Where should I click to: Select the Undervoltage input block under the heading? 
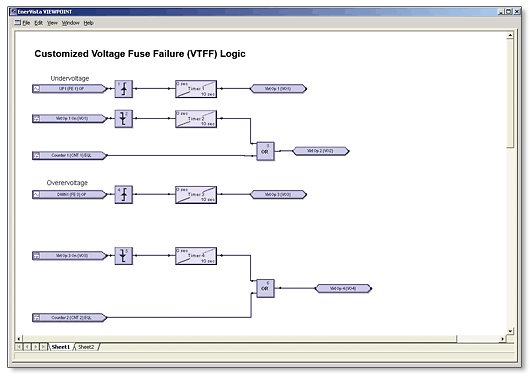click(70, 89)
